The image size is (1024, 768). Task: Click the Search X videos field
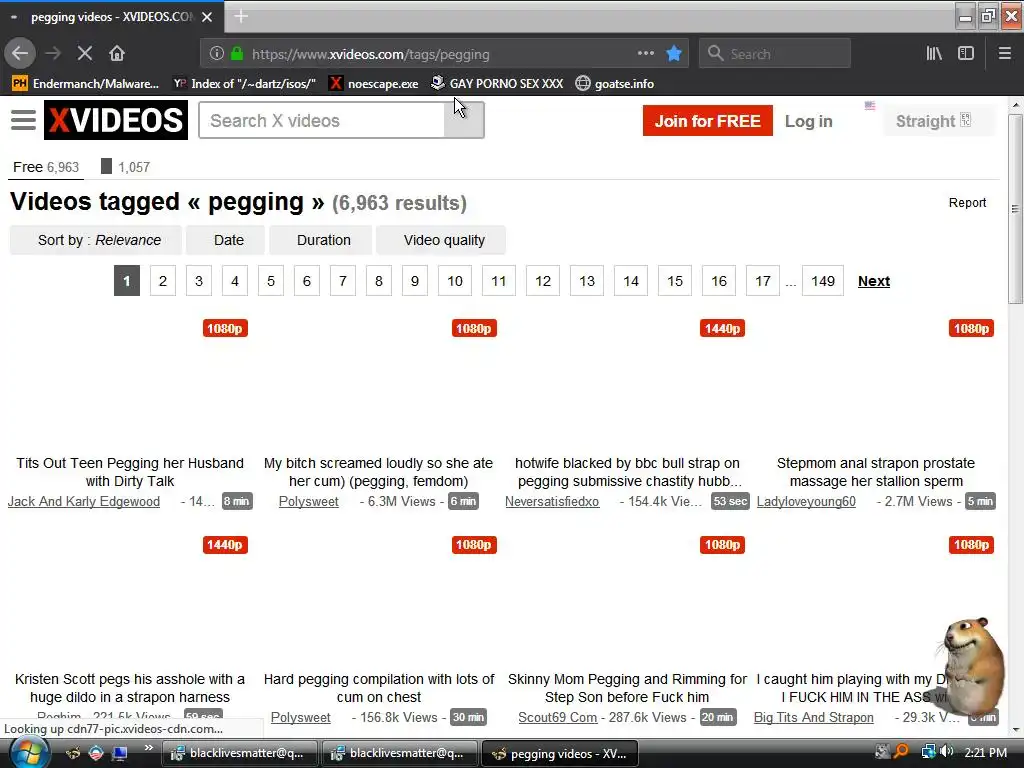coord(321,120)
